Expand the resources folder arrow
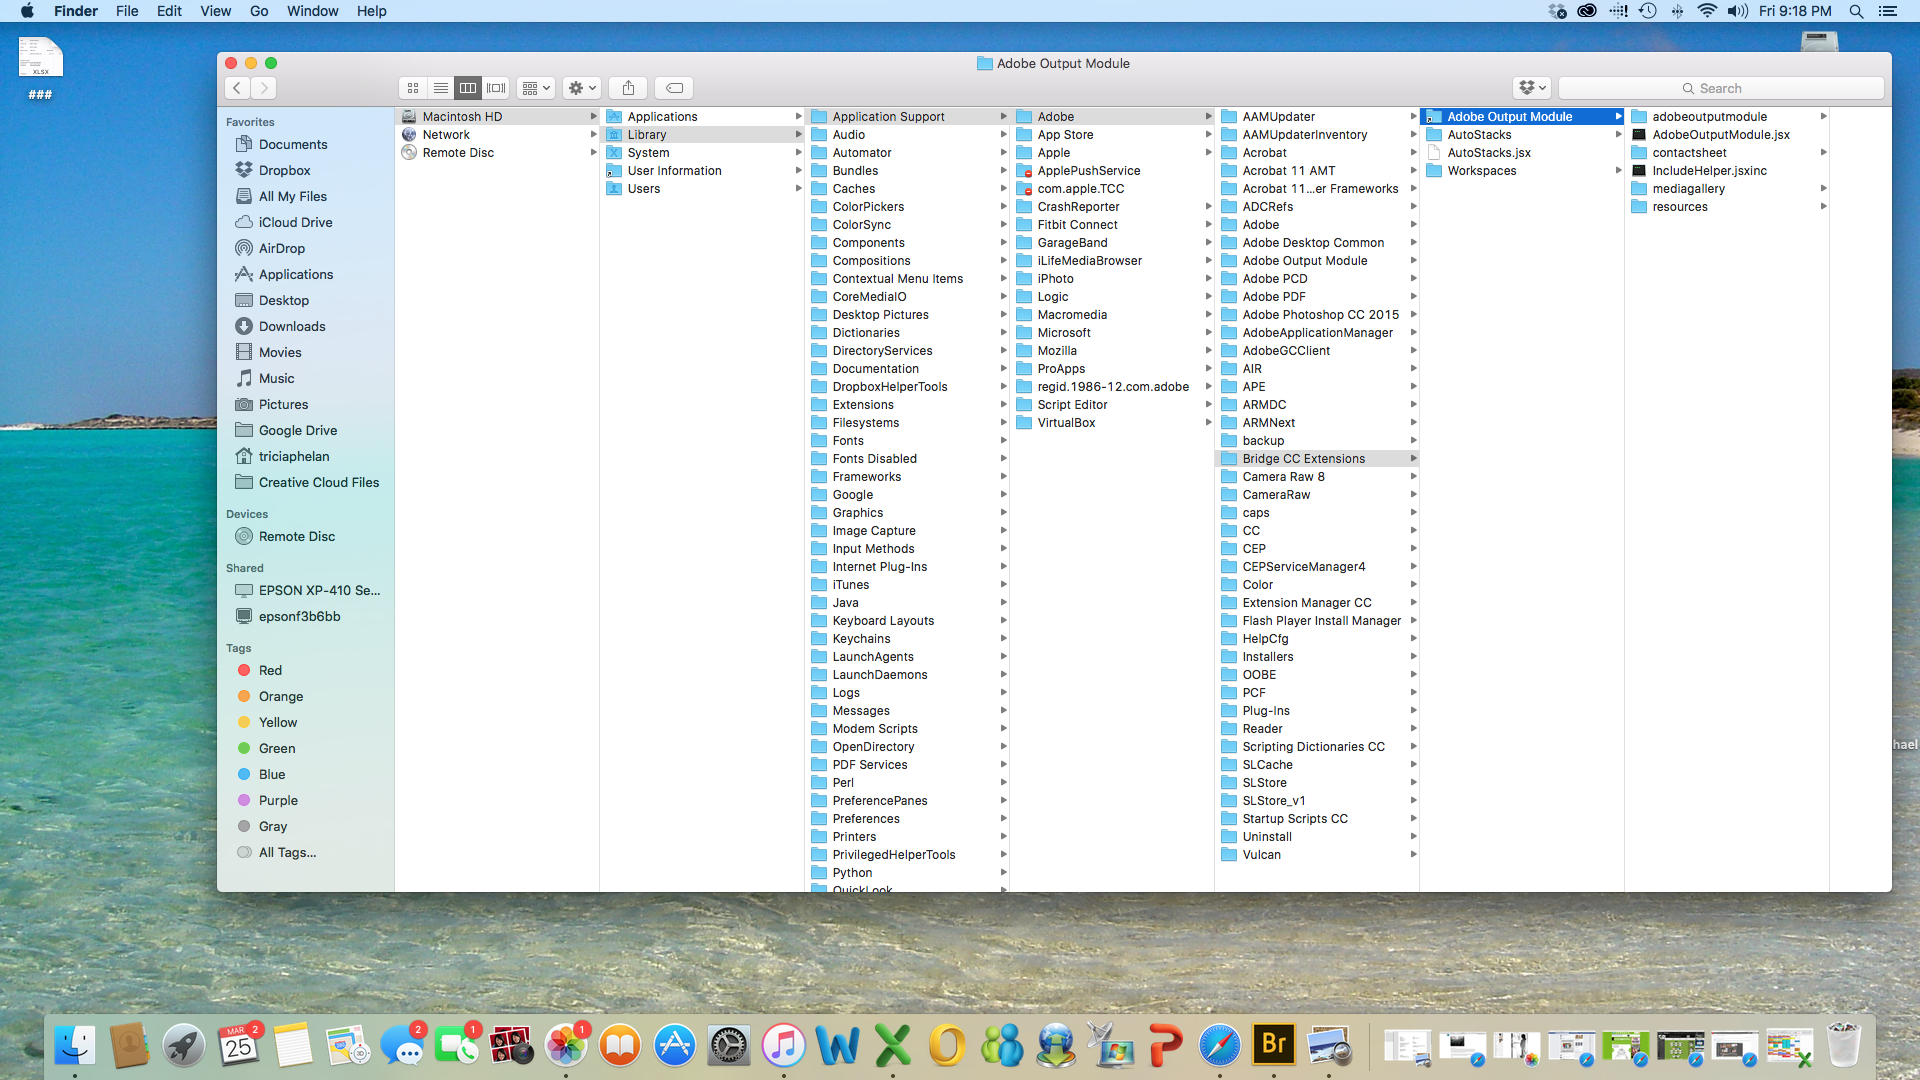Screen dimensions: 1920x1080 click(x=1823, y=206)
